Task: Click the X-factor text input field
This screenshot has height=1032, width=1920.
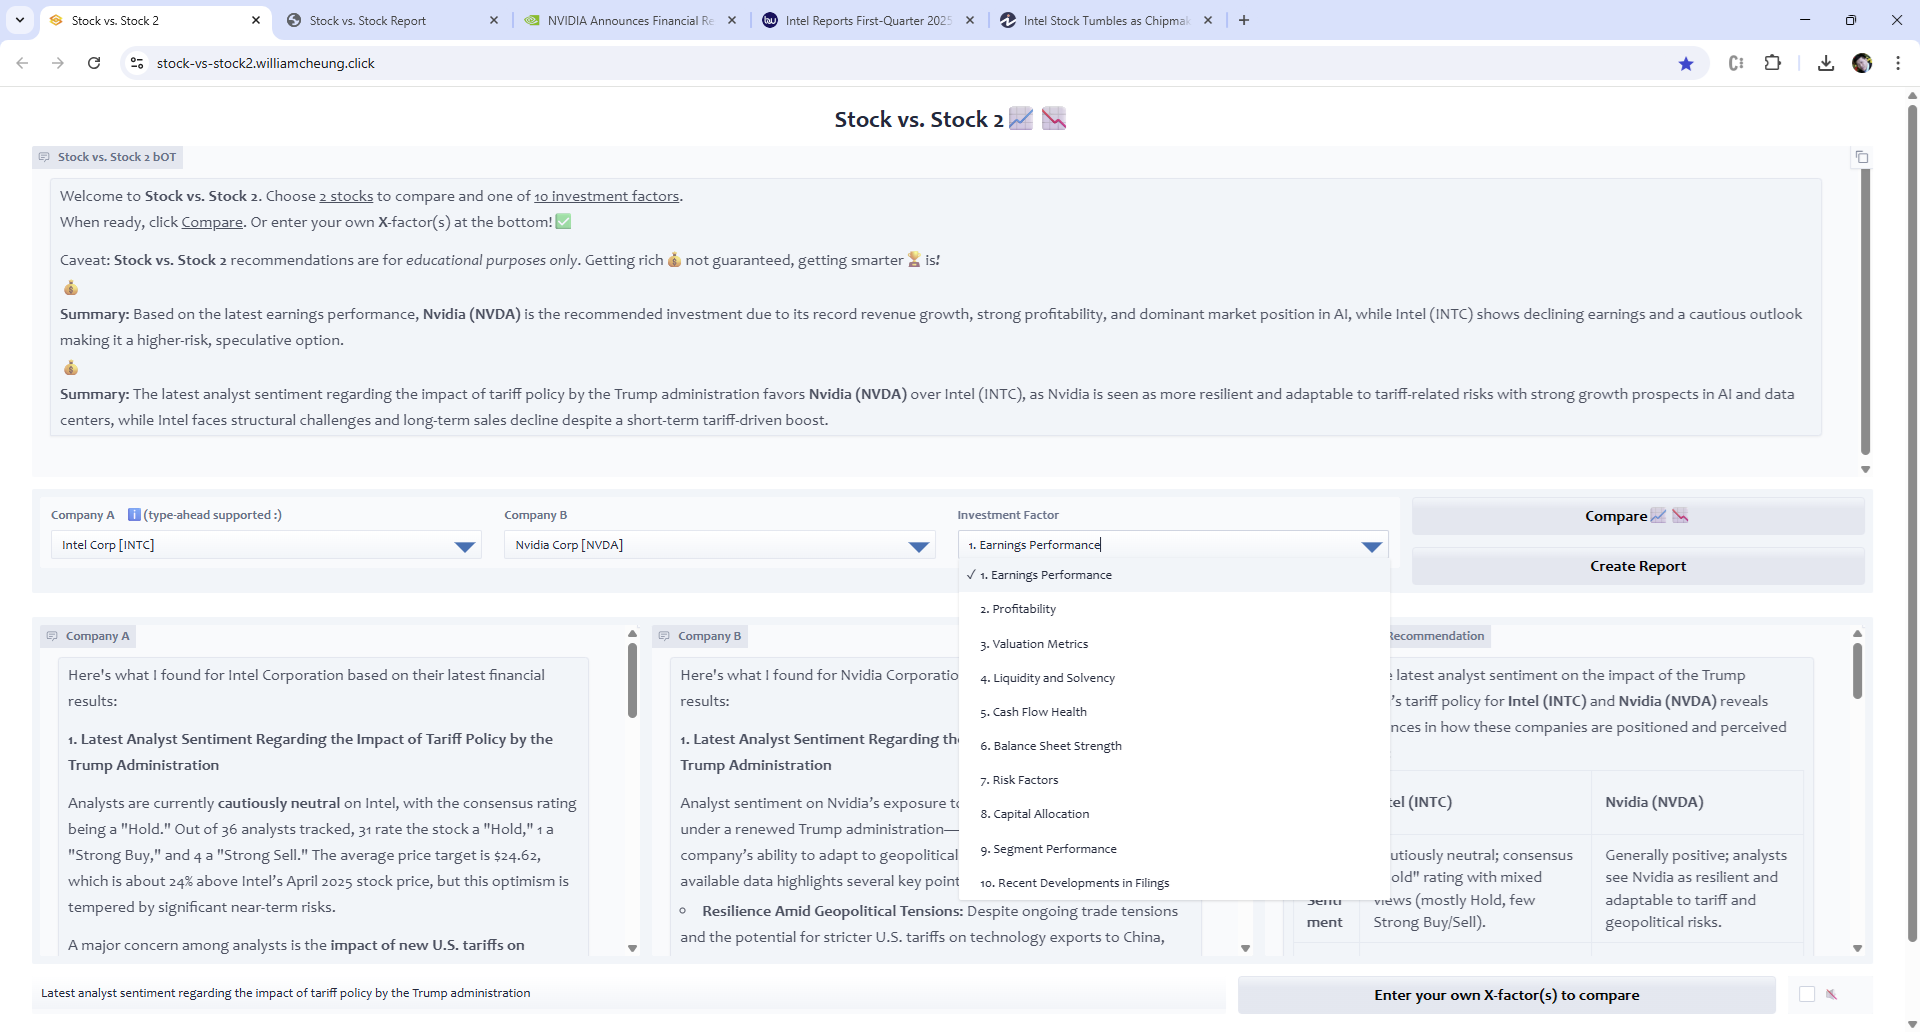Action: [x=630, y=993]
